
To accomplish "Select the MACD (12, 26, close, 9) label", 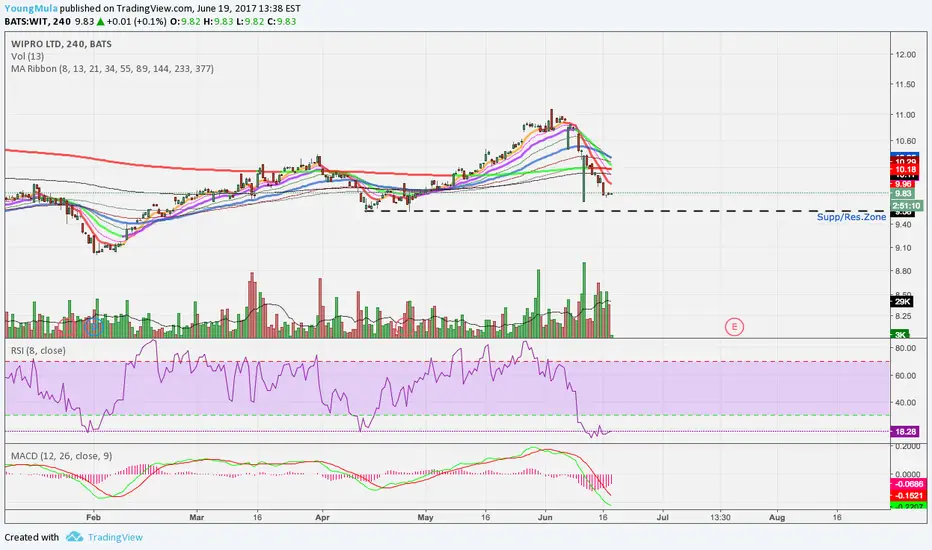I will [62, 456].
